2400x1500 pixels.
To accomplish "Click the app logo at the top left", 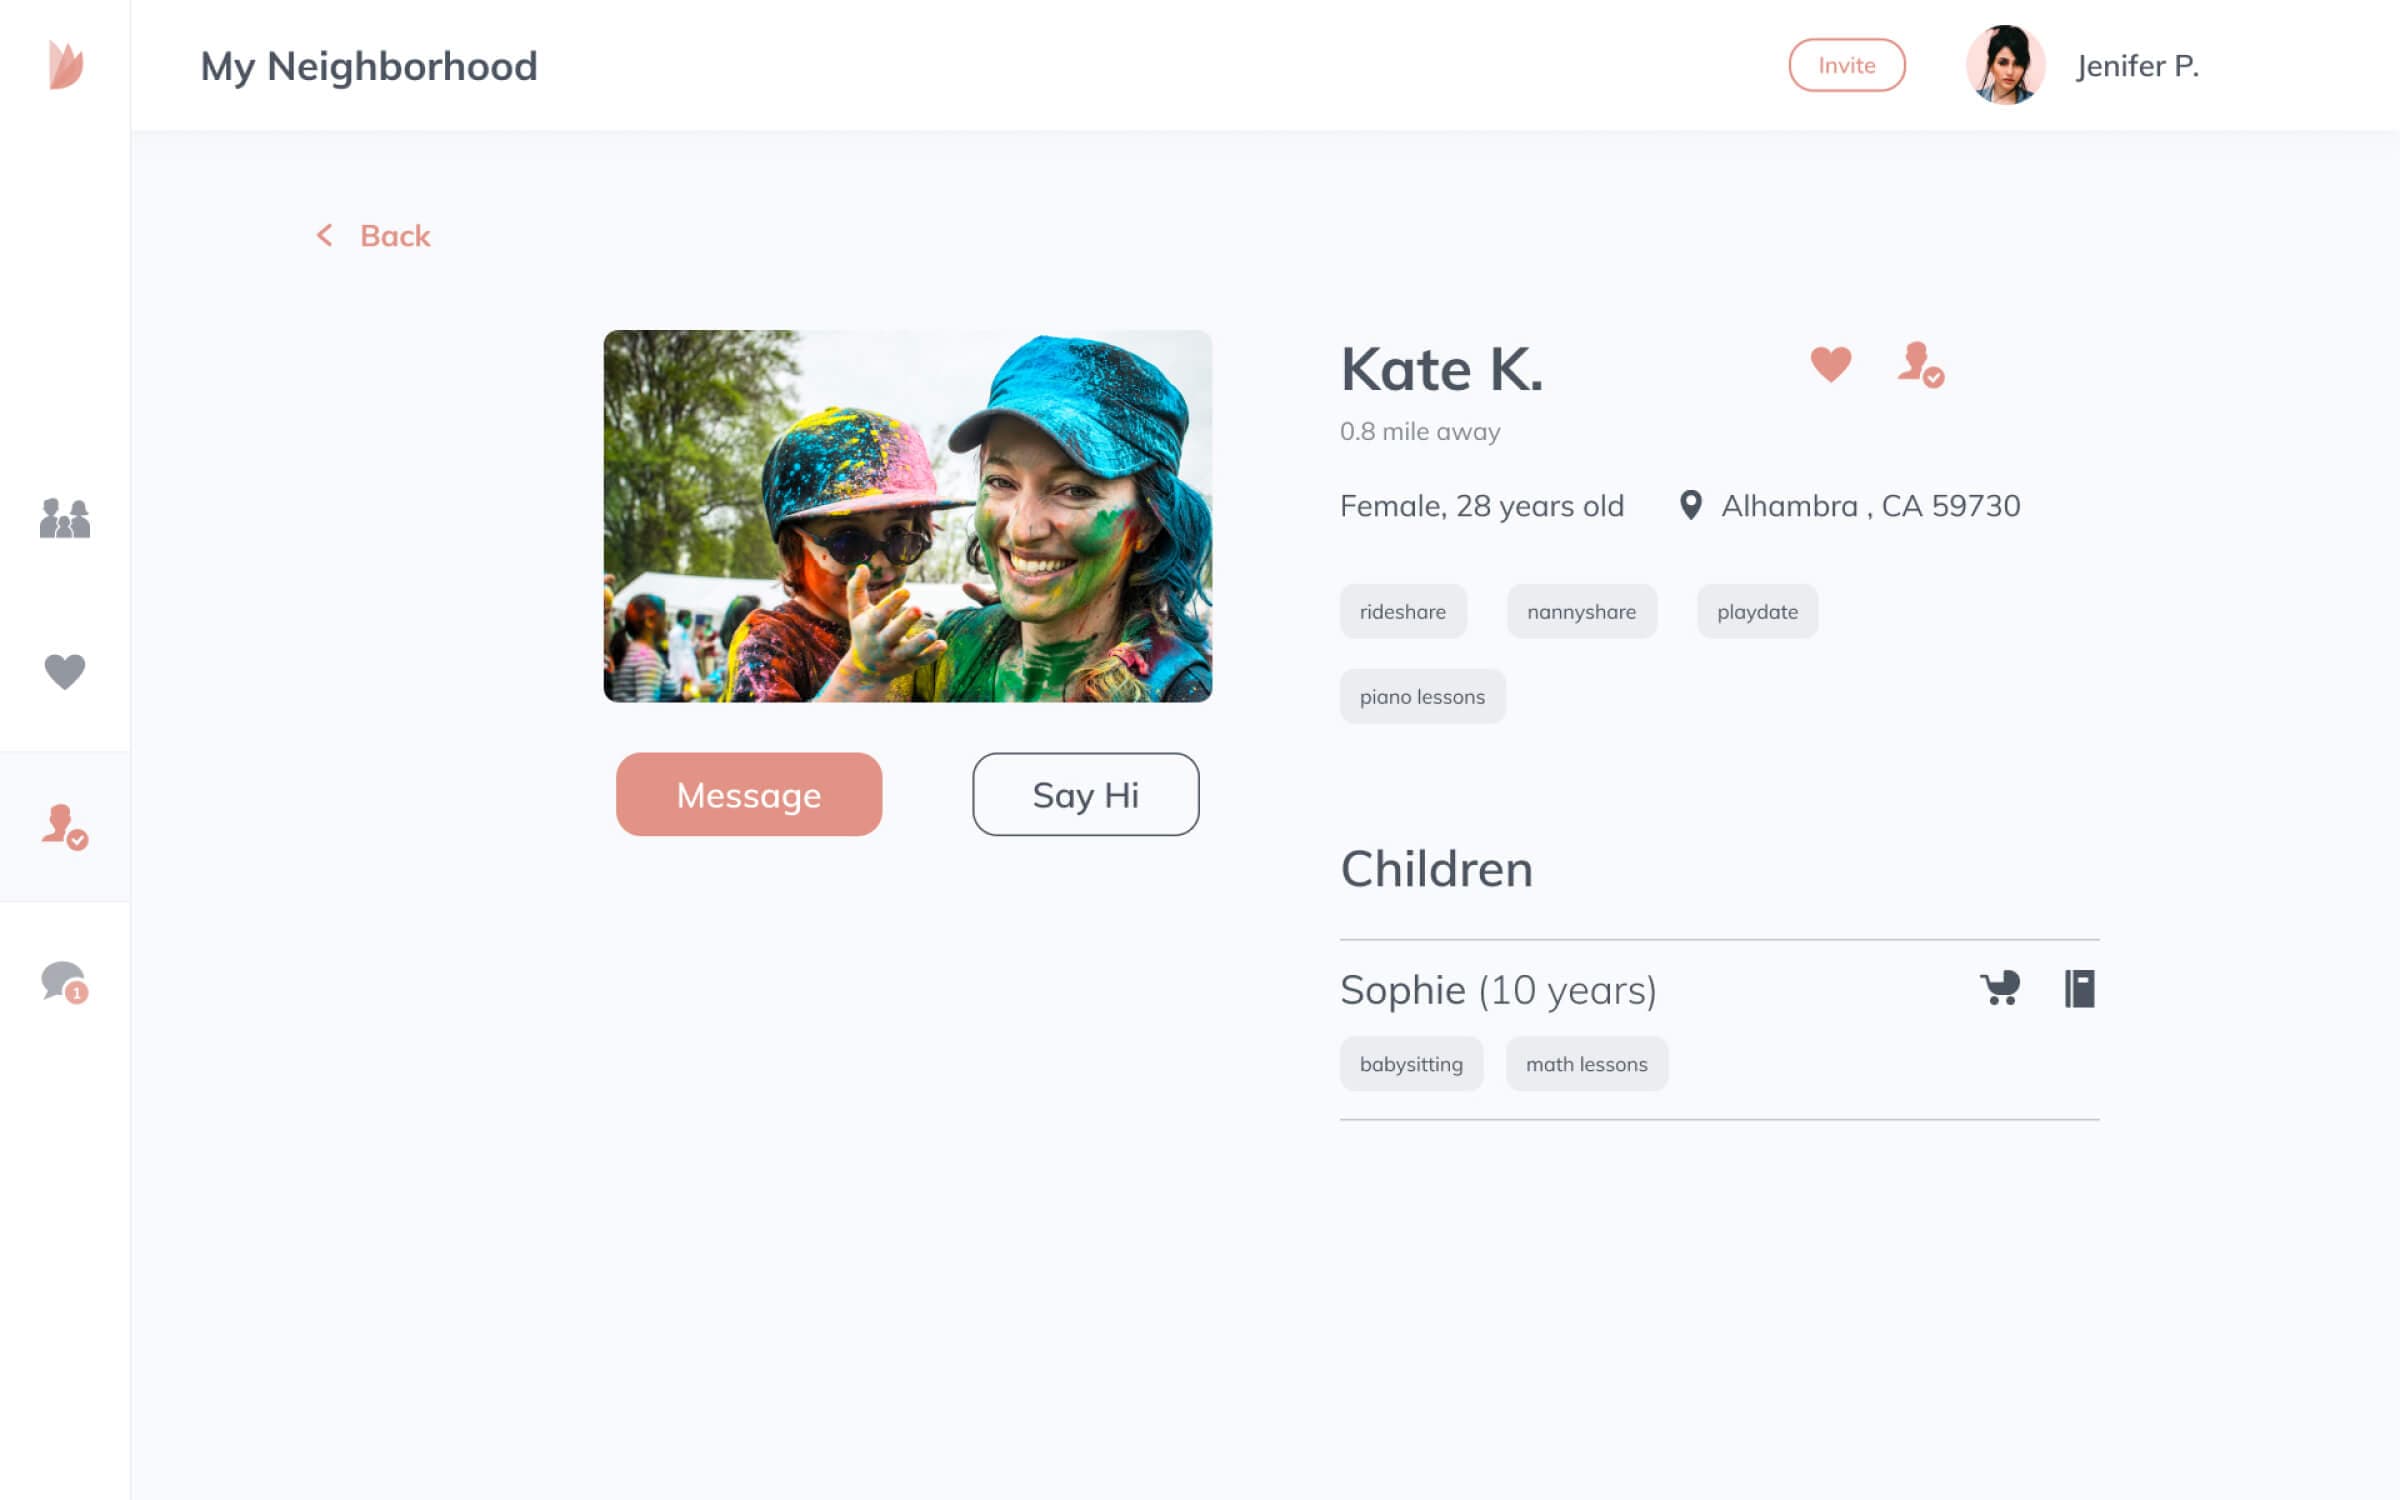I will point(65,66).
